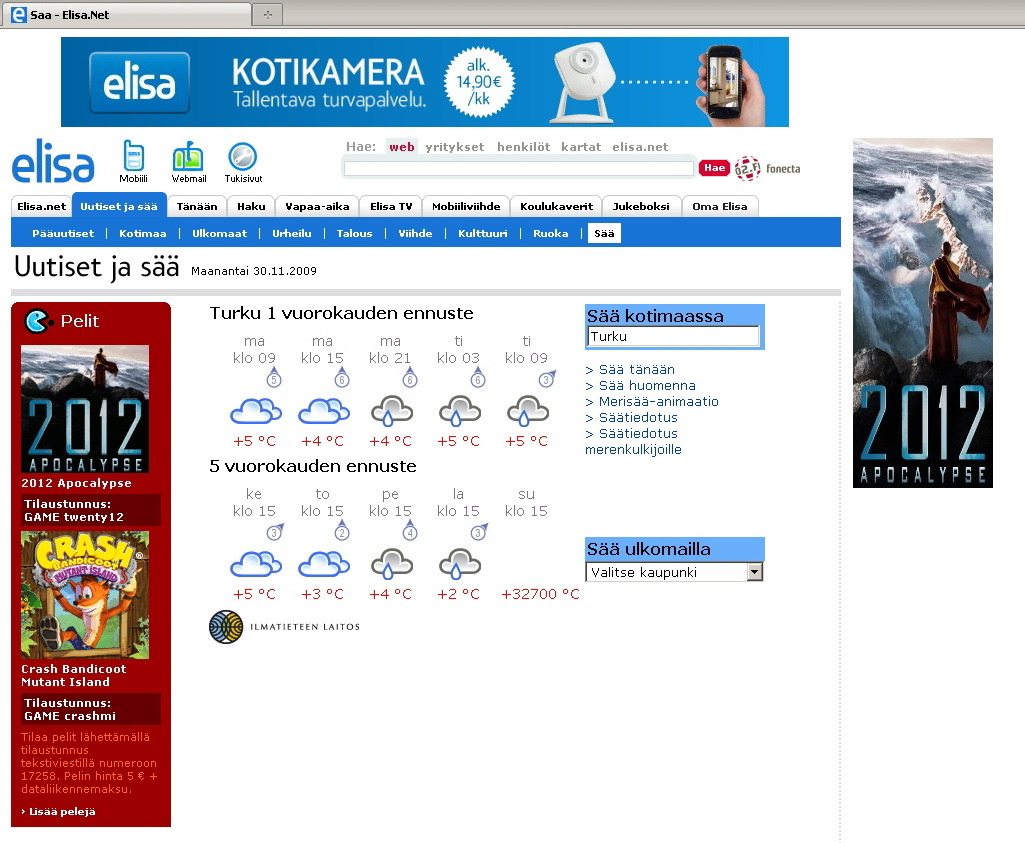The height and width of the screenshot is (843, 1025).
Task: Select elisa.net search scope
Action: (x=640, y=147)
